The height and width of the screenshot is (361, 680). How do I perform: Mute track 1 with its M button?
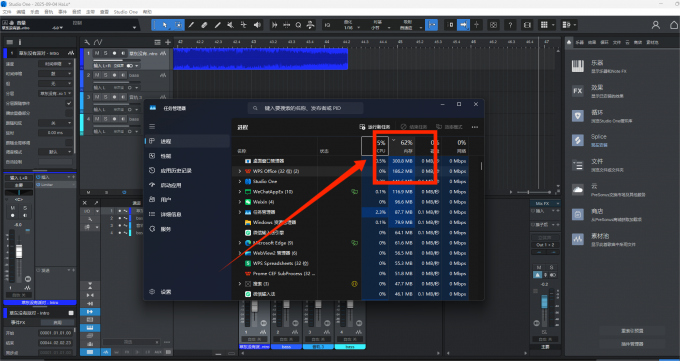[97, 53]
